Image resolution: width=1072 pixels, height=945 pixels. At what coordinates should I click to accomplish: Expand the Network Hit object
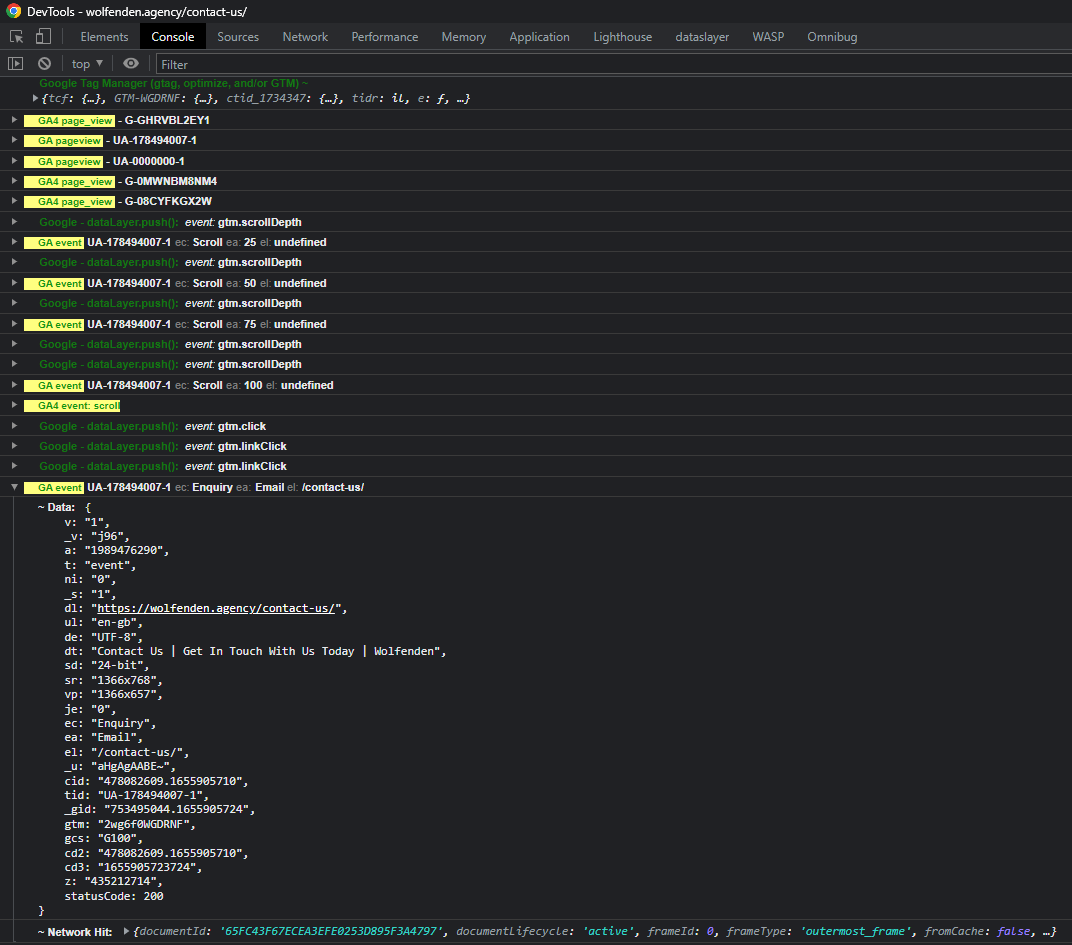[x=126, y=931]
